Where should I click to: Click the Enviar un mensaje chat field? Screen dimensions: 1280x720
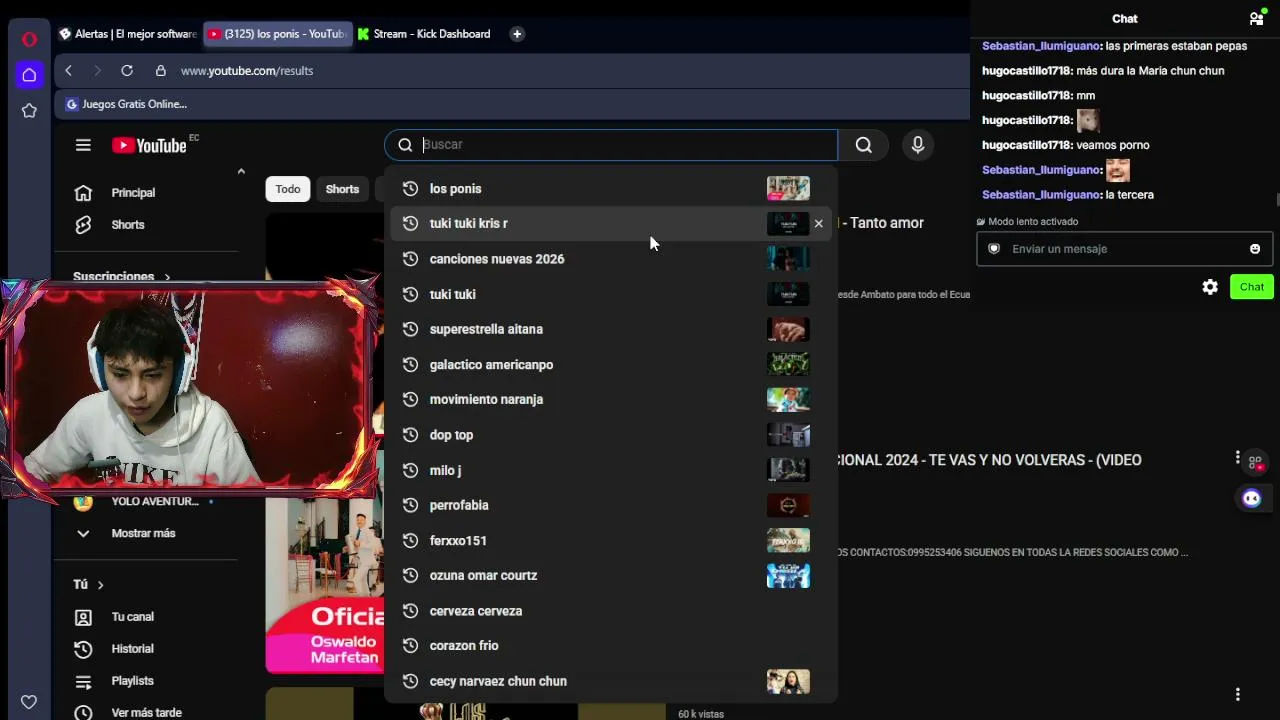click(1125, 249)
